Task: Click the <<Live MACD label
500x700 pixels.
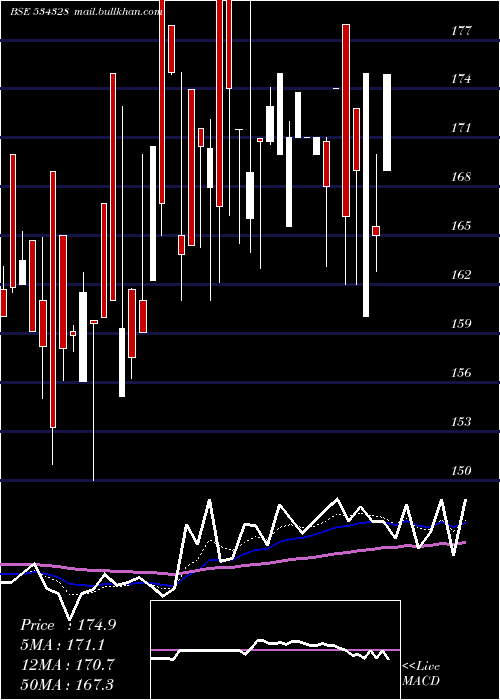Action: tap(421, 674)
